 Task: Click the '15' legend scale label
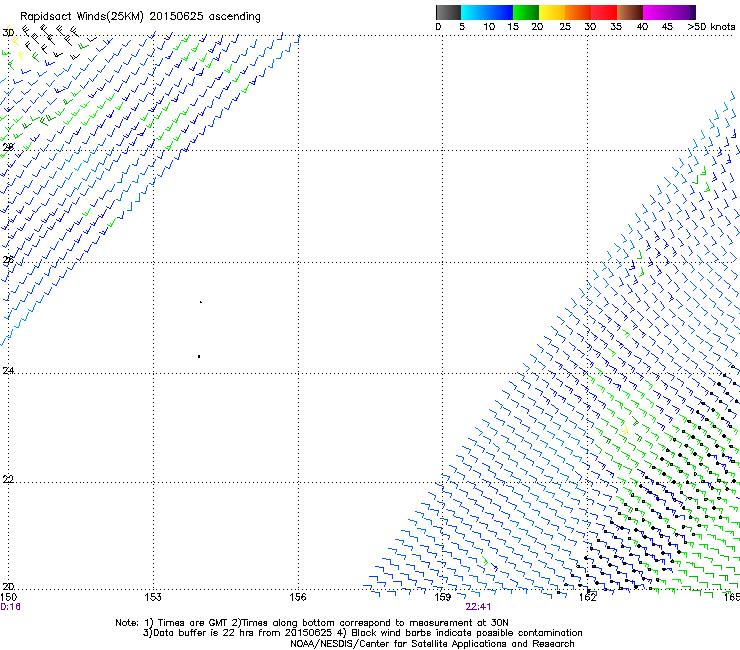coord(513,27)
